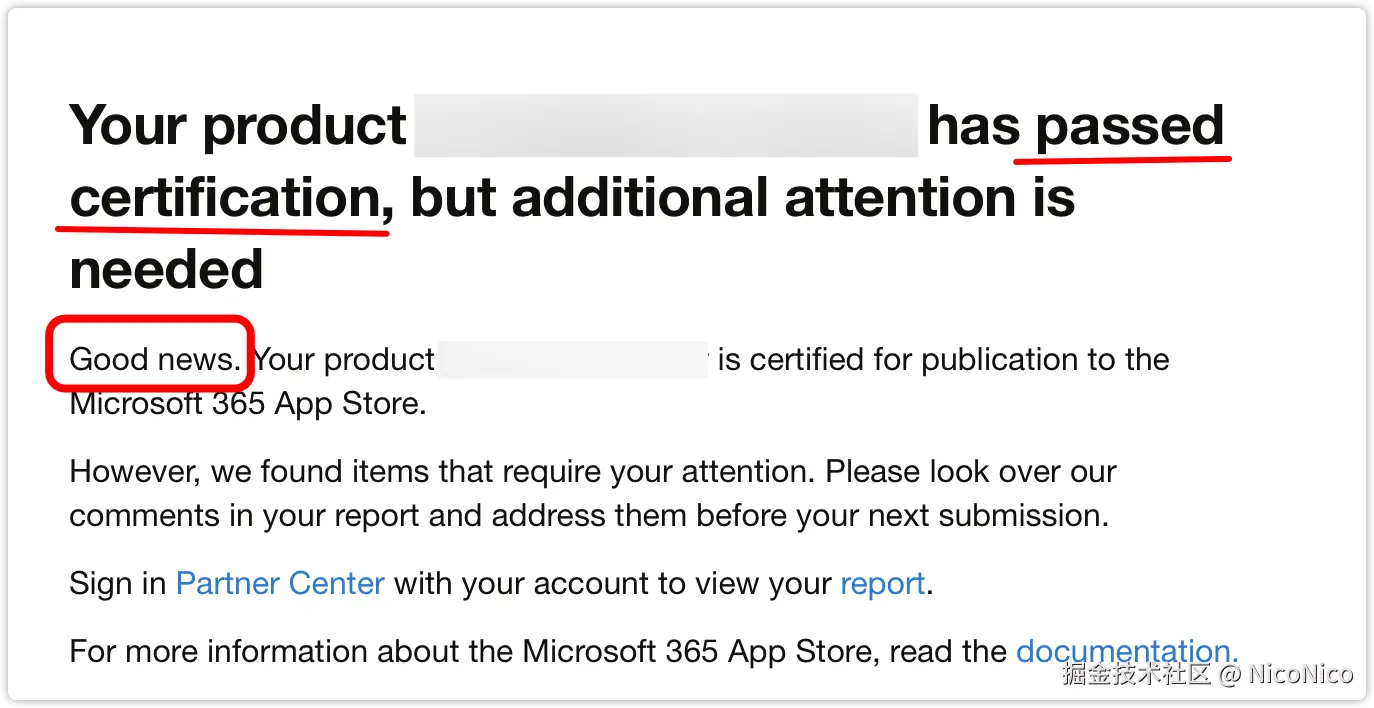
Task: Click the blurred product name in body paragraph
Action: [x=574, y=359]
